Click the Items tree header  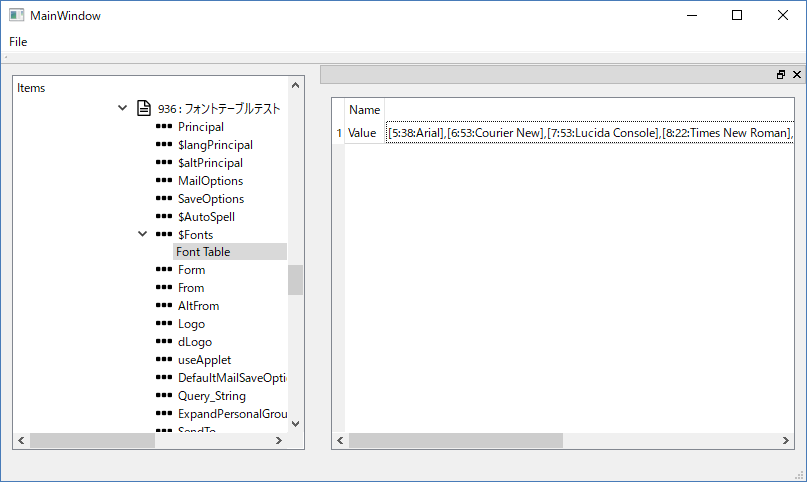coord(31,88)
